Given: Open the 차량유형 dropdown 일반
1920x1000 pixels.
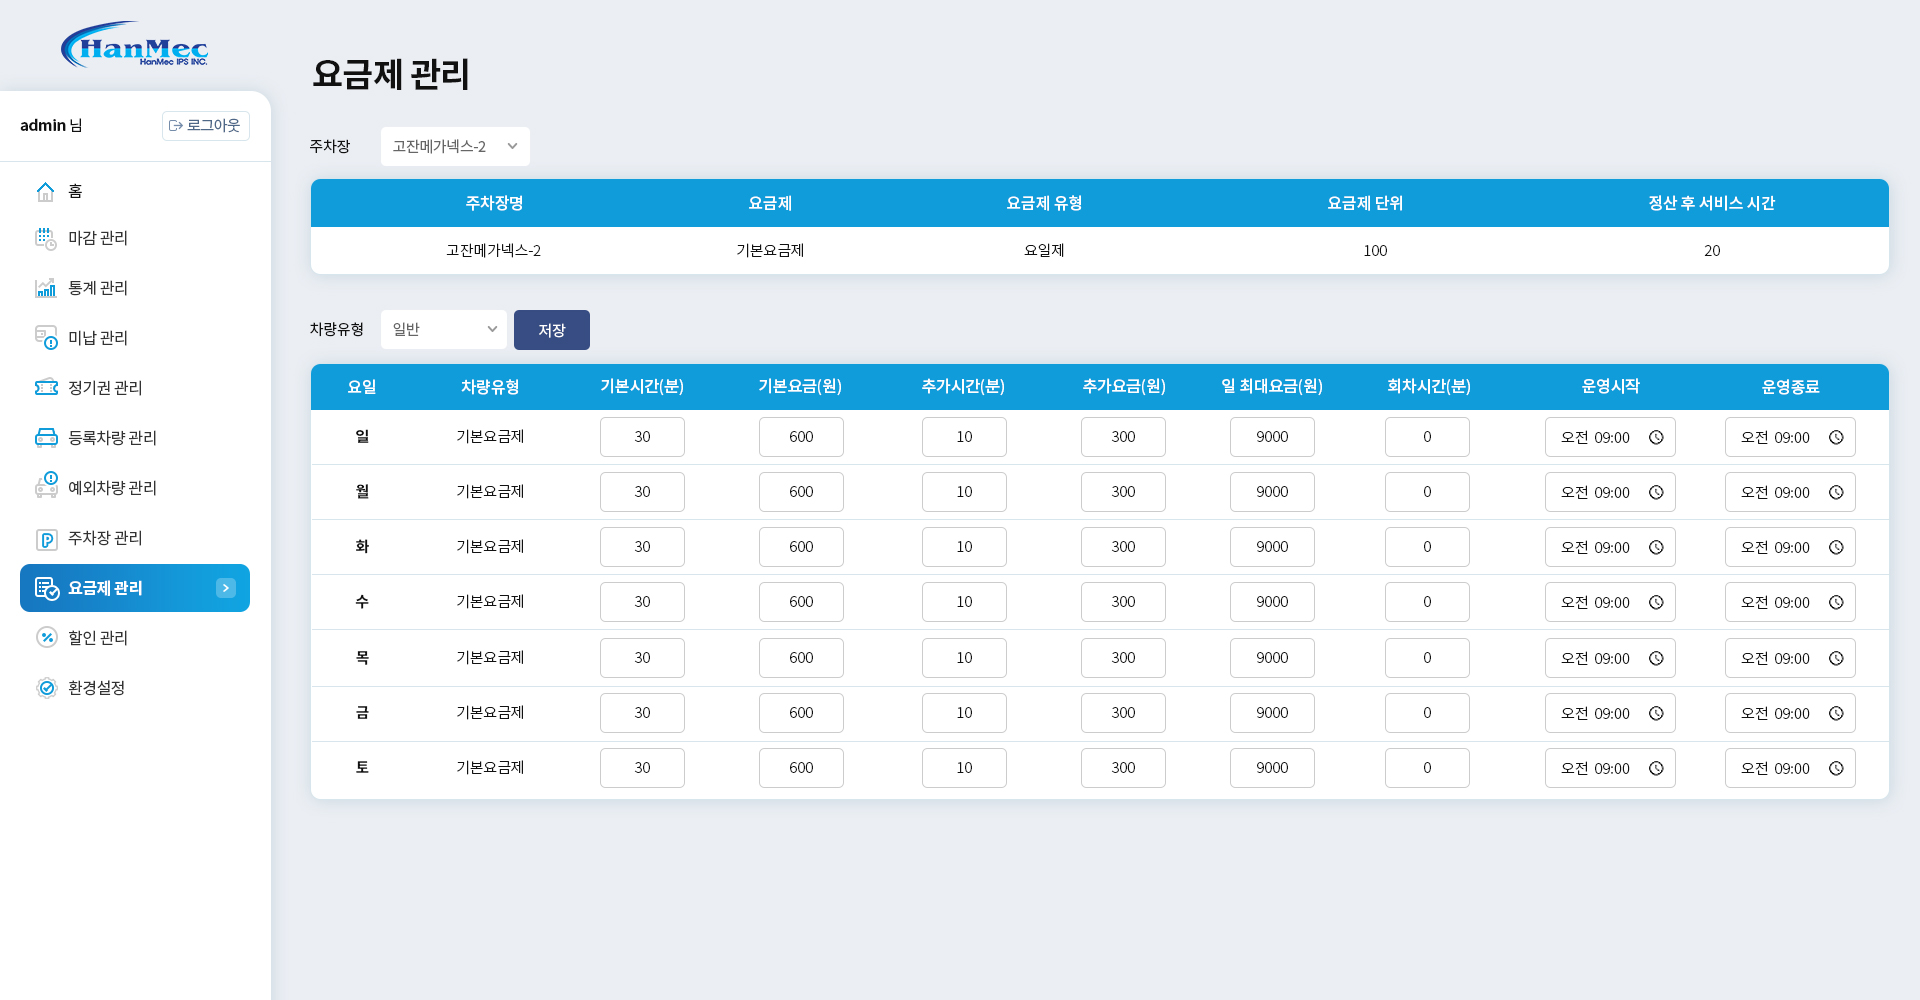Looking at the screenshot, I should point(444,329).
